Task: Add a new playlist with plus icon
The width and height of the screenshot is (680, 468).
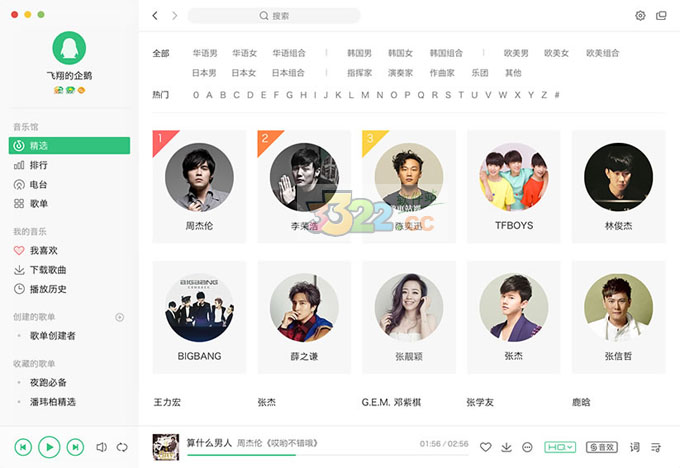Action: pyautogui.click(x=120, y=317)
